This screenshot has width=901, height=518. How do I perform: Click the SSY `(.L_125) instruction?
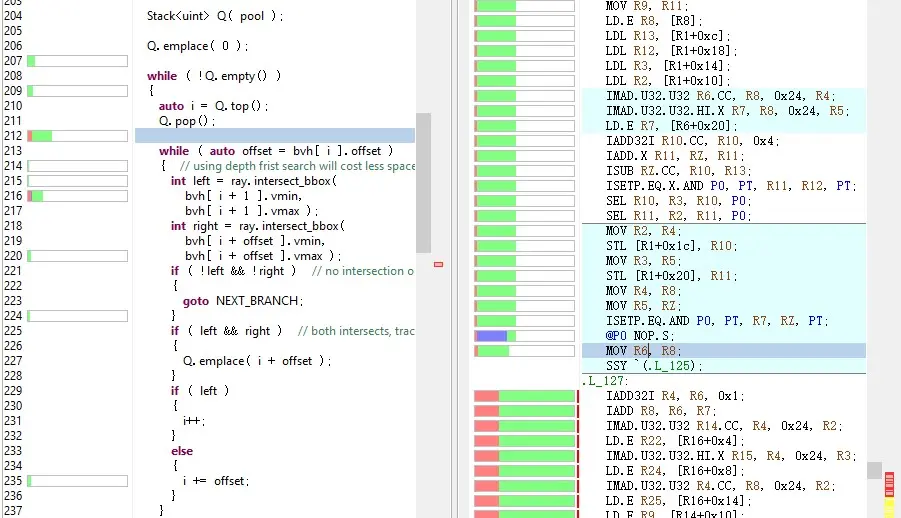(x=656, y=366)
